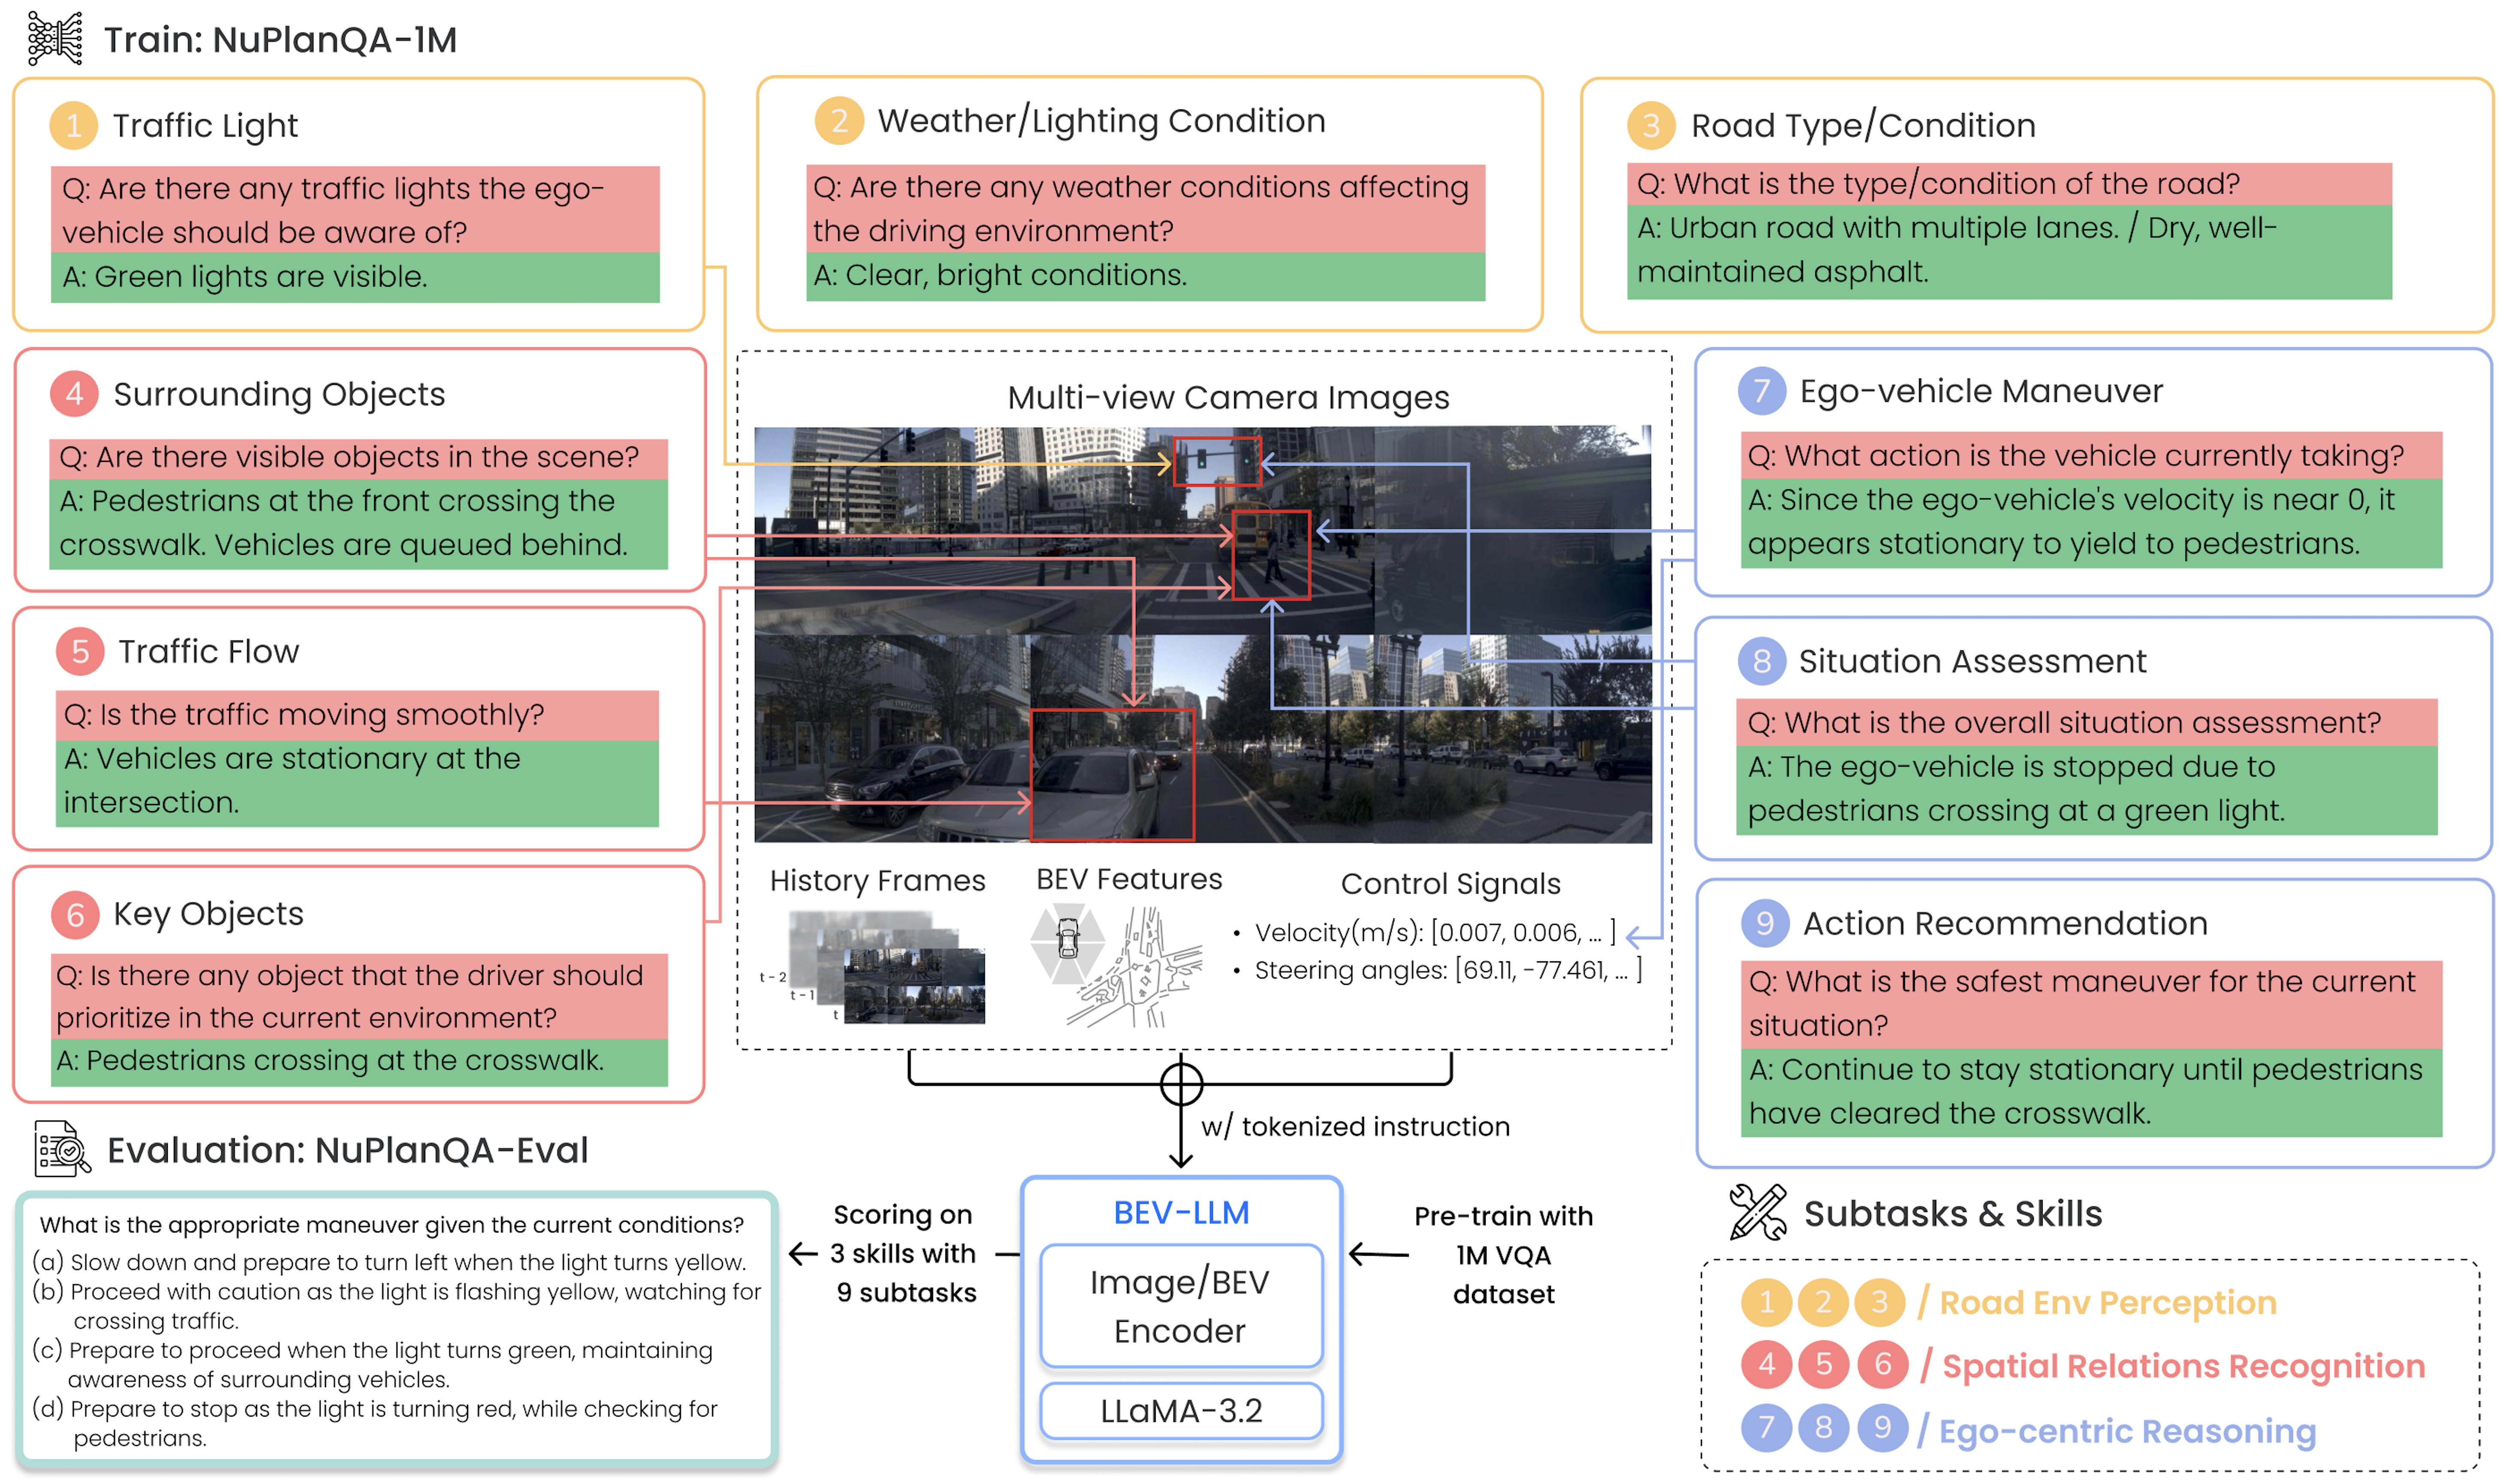
Task: Click the neural network icon beside Train heading
Action: pyautogui.click(x=54, y=38)
